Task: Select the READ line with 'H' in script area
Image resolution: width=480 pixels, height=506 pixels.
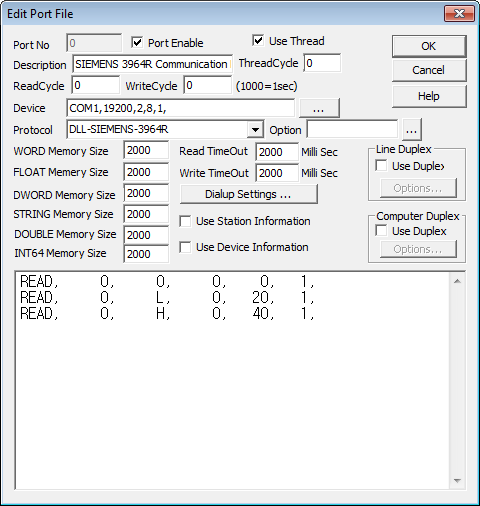Action: (x=167, y=313)
